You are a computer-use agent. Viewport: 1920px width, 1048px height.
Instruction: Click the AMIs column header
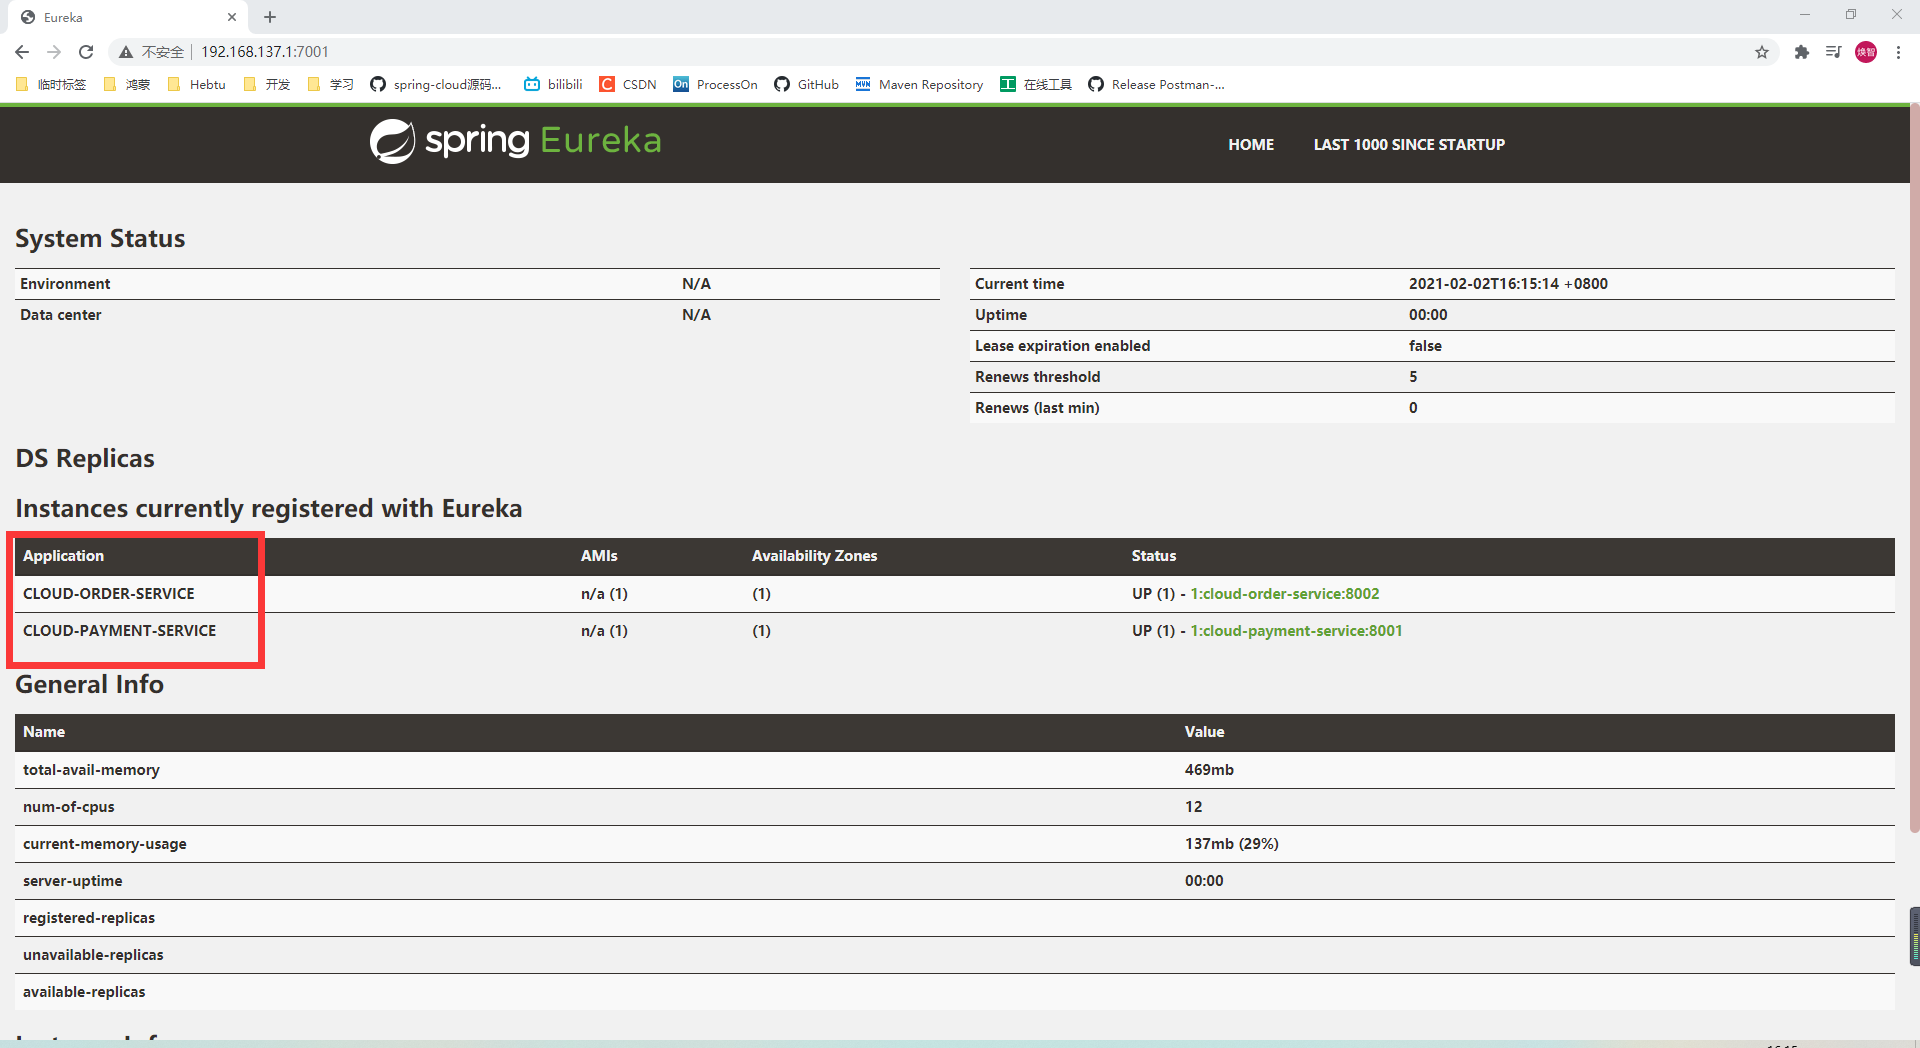tap(599, 556)
